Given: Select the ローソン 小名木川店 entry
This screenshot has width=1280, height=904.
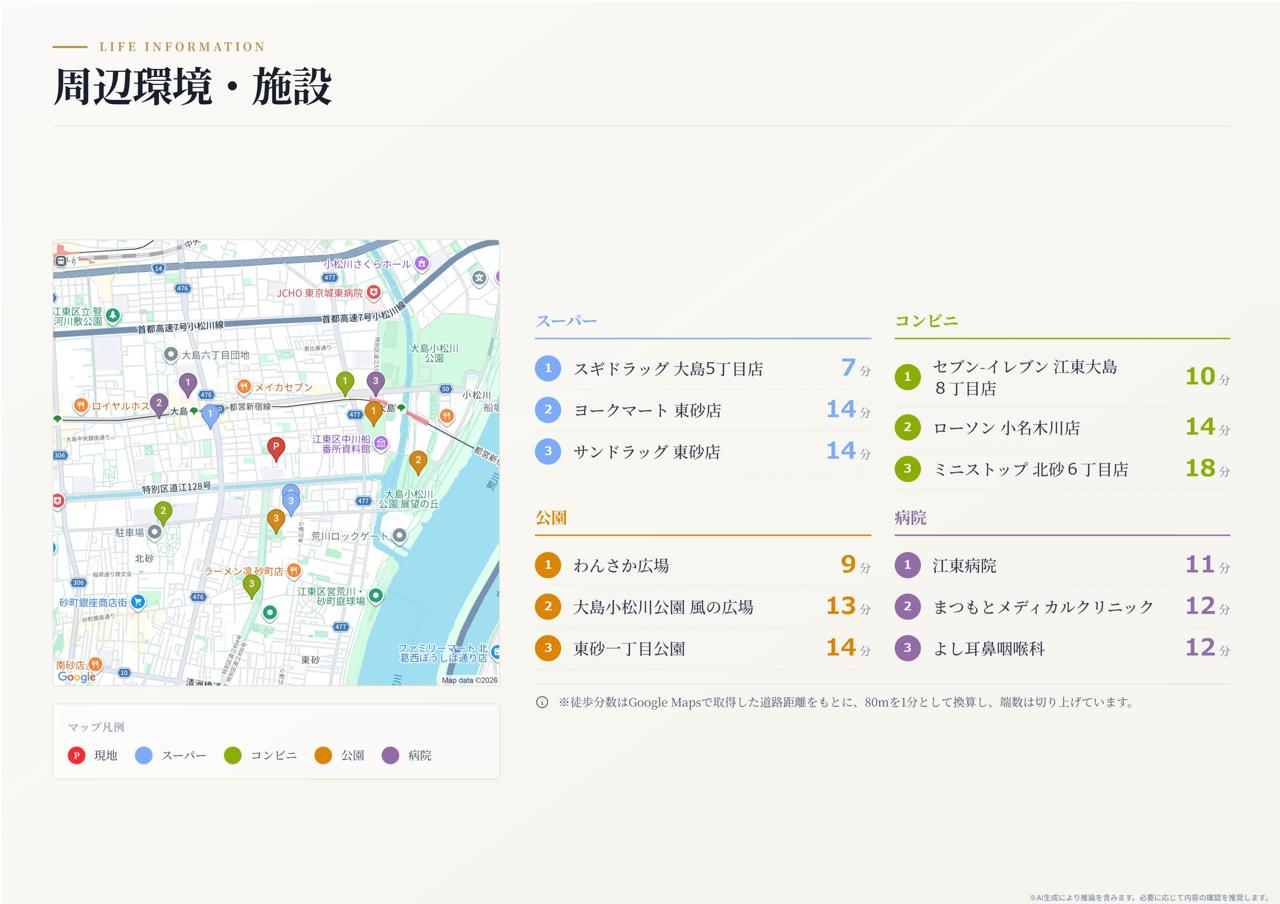Looking at the screenshot, I should 1062,427.
